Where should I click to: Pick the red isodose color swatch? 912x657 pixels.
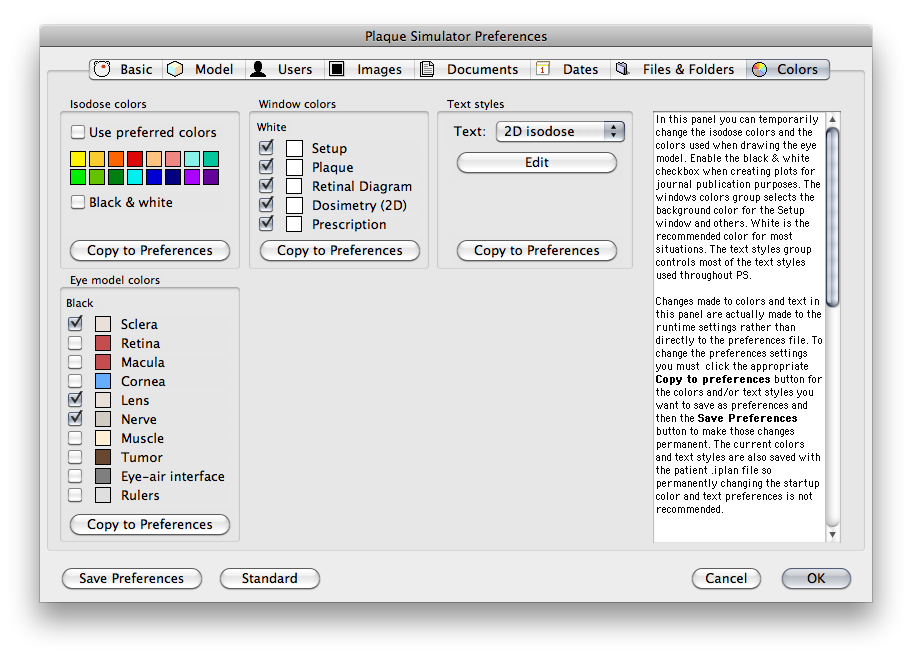click(135, 159)
